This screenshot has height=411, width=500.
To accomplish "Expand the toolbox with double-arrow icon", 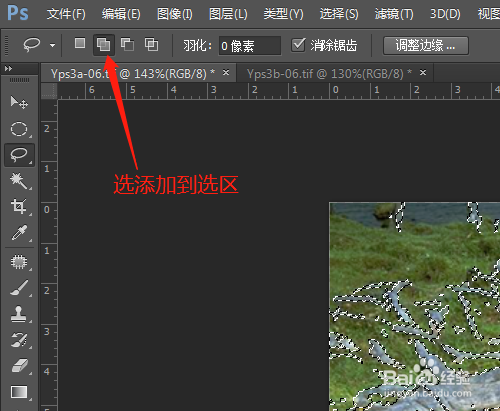I will 8,69.
